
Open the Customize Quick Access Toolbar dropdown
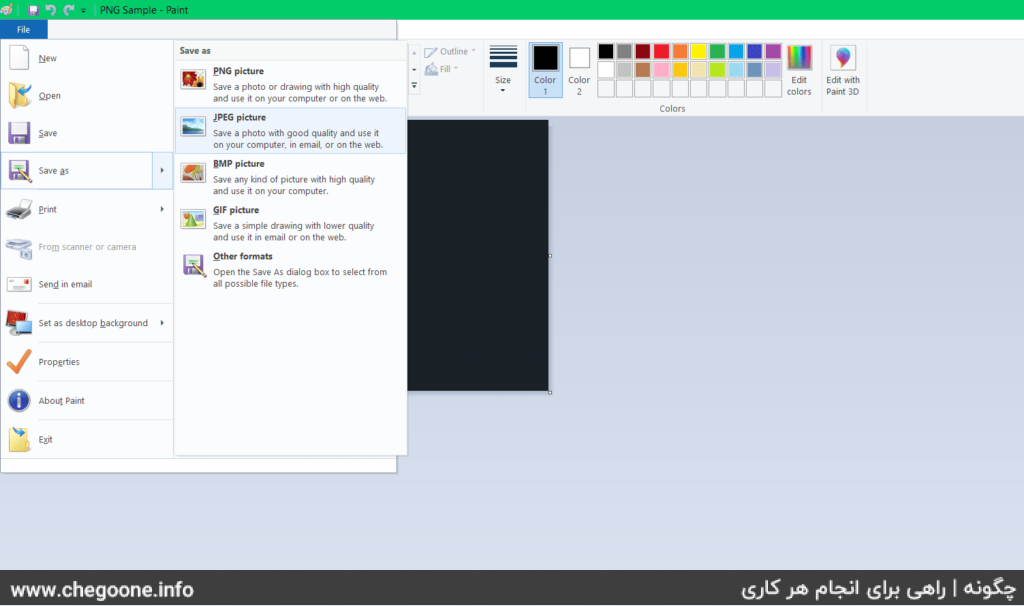pos(84,10)
